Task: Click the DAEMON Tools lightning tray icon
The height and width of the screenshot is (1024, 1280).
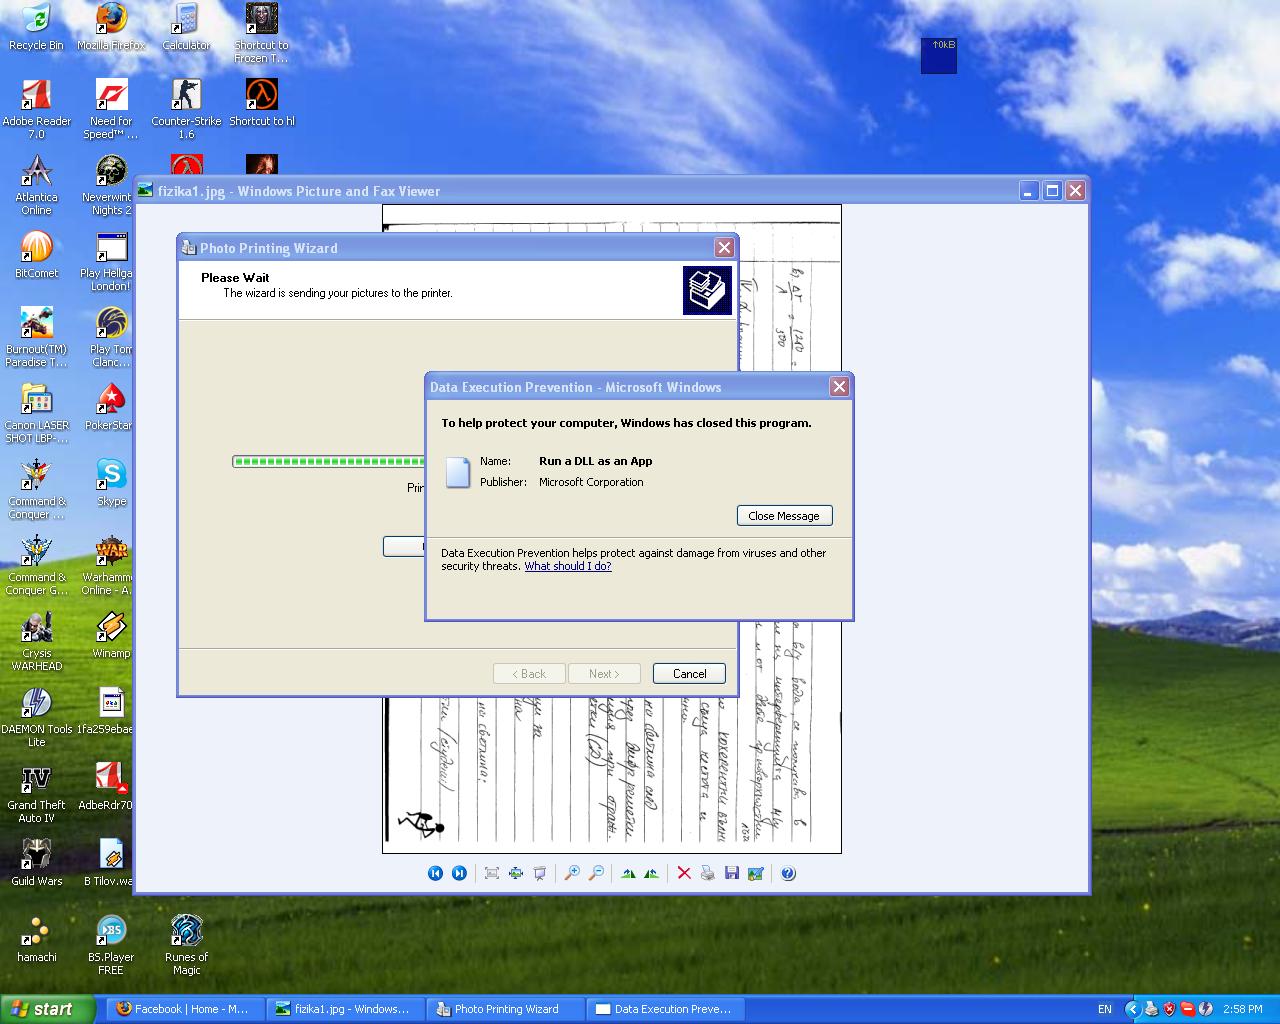Action: click(1205, 1009)
